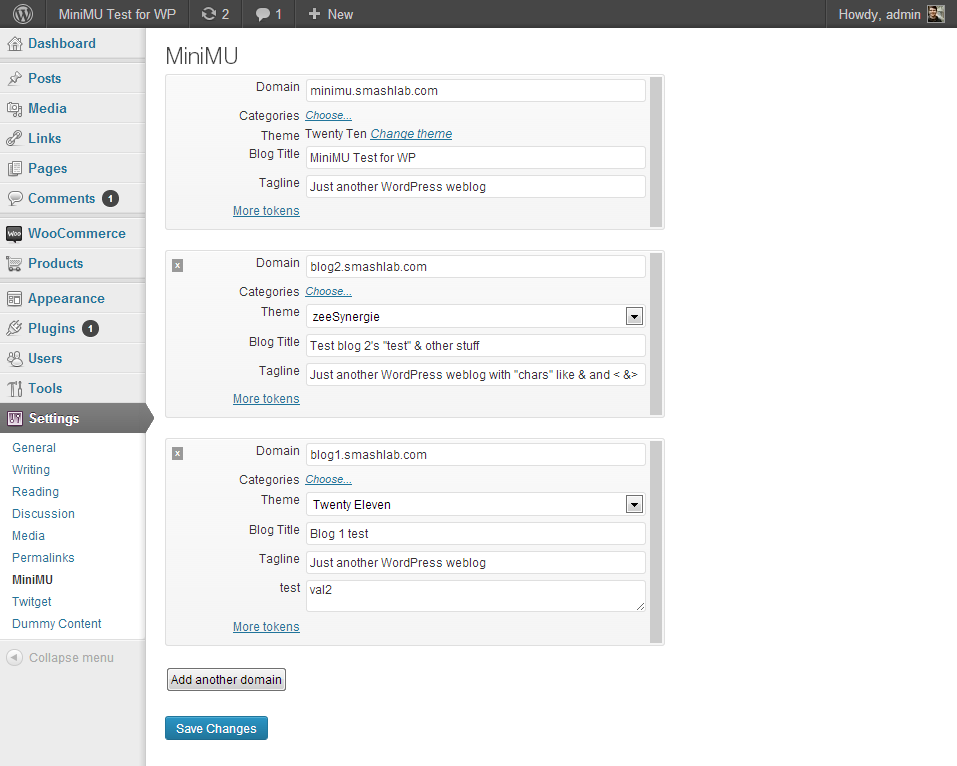Click Add another domain button
957x766 pixels.
226,679
